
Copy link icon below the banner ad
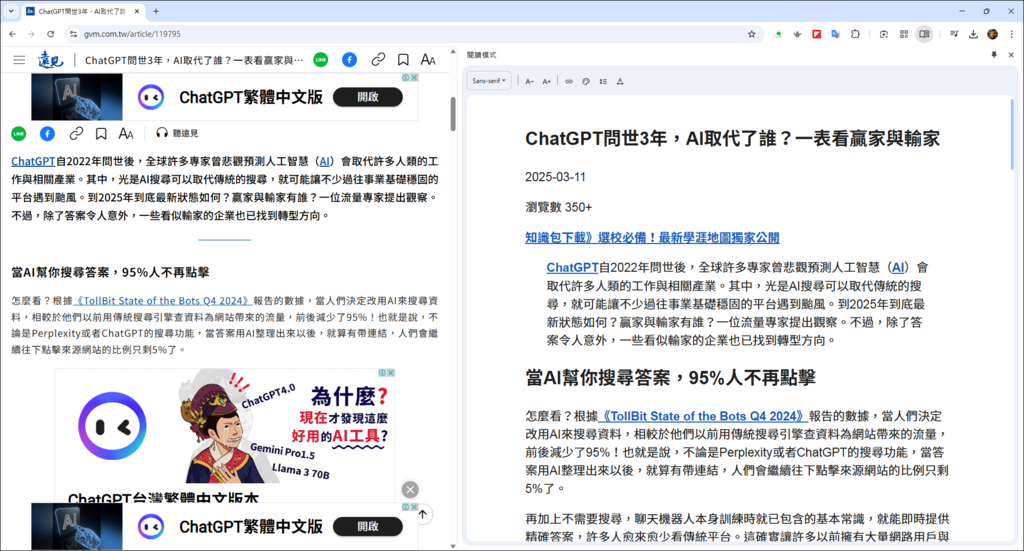tap(76, 134)
